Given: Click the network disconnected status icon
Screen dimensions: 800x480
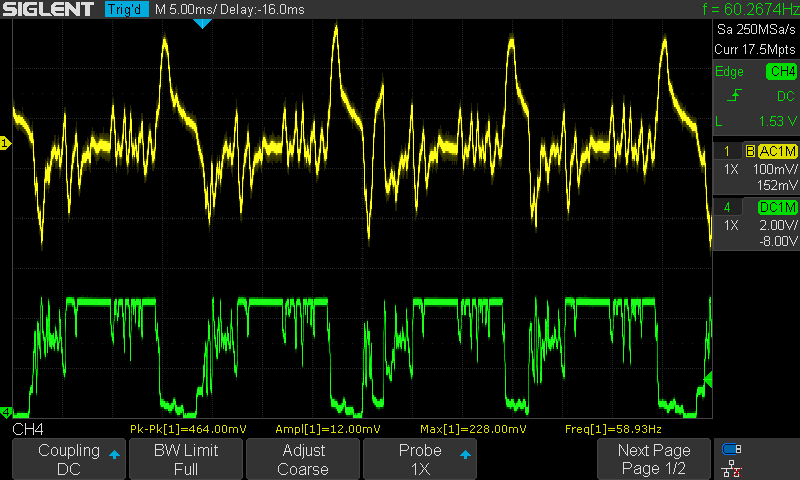Looking at the screenshot, I should pos(732,469).
